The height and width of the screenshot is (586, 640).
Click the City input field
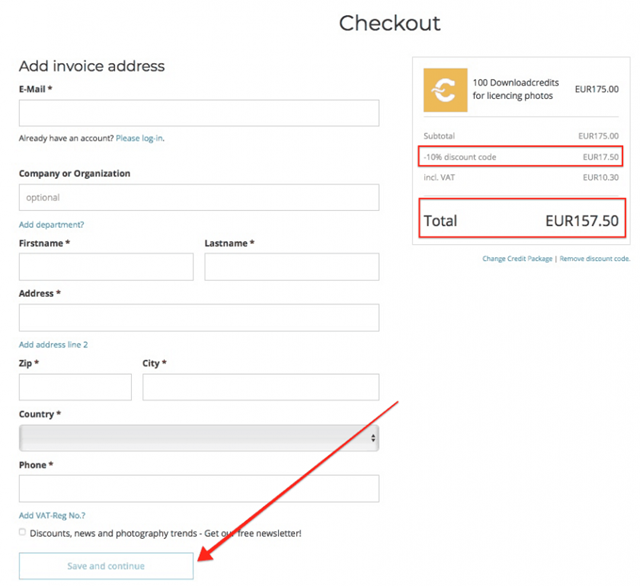tap(260, 387)
